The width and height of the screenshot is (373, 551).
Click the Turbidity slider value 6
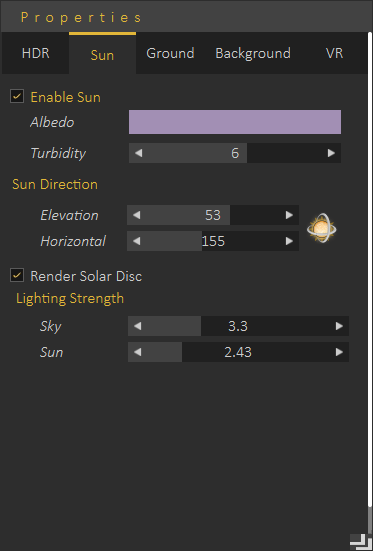tap(235, 153)
